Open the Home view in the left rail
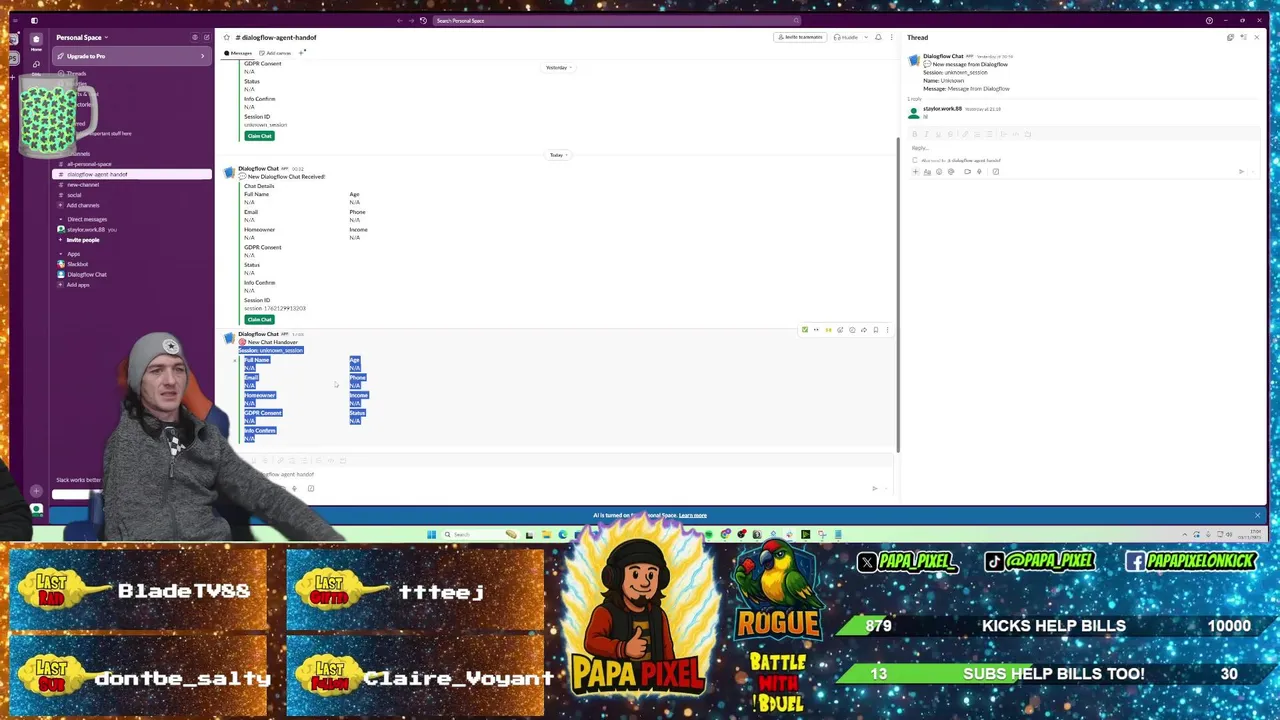 coord(36,41)
